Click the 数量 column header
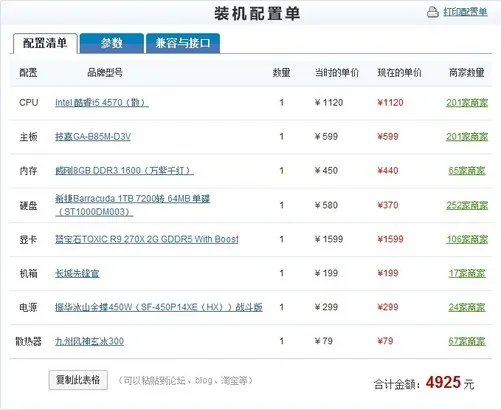 coord(281,73)
